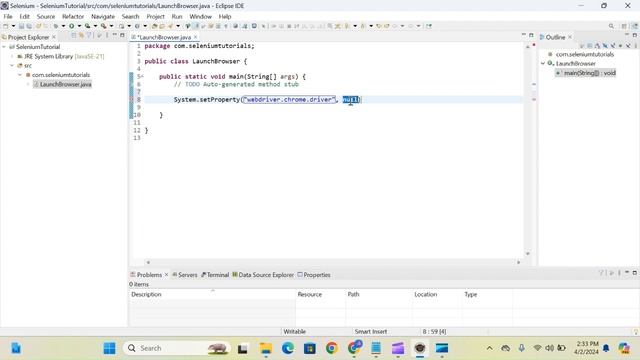Open the Edit menu
The image size is (640, 360).
(x=24, y=16)
